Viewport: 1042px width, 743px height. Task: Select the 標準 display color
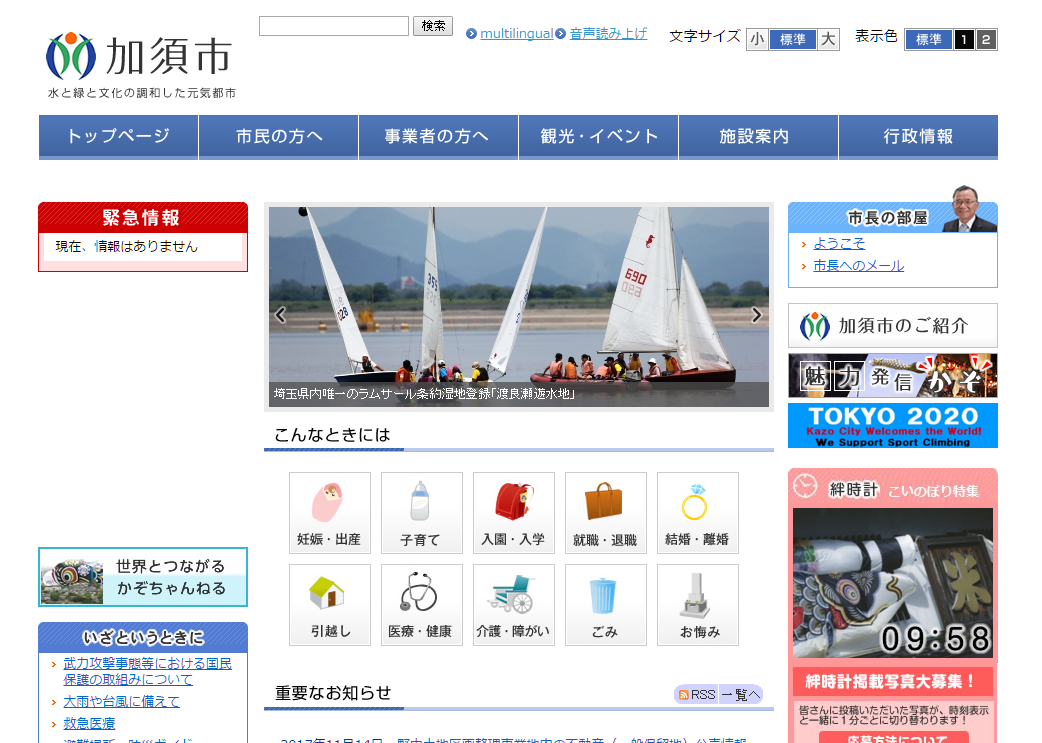coord(928,39)
